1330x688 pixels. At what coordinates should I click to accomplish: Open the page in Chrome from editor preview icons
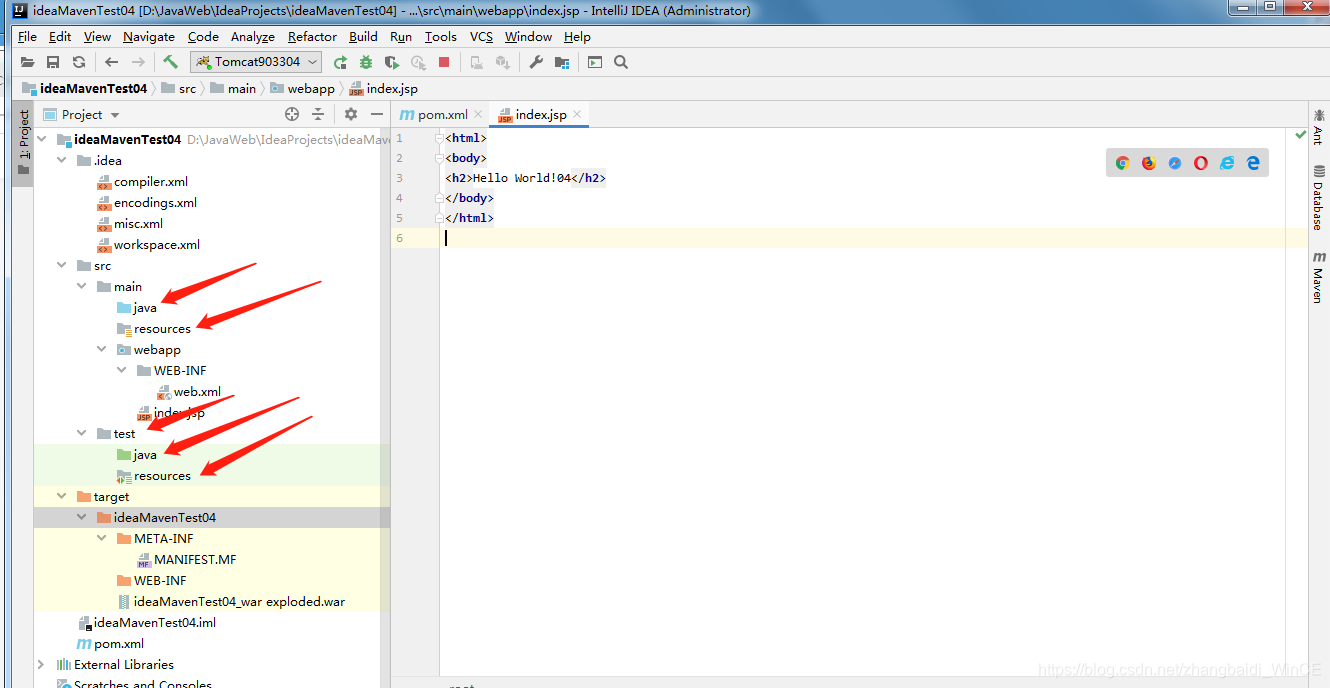pos(1122,162)
